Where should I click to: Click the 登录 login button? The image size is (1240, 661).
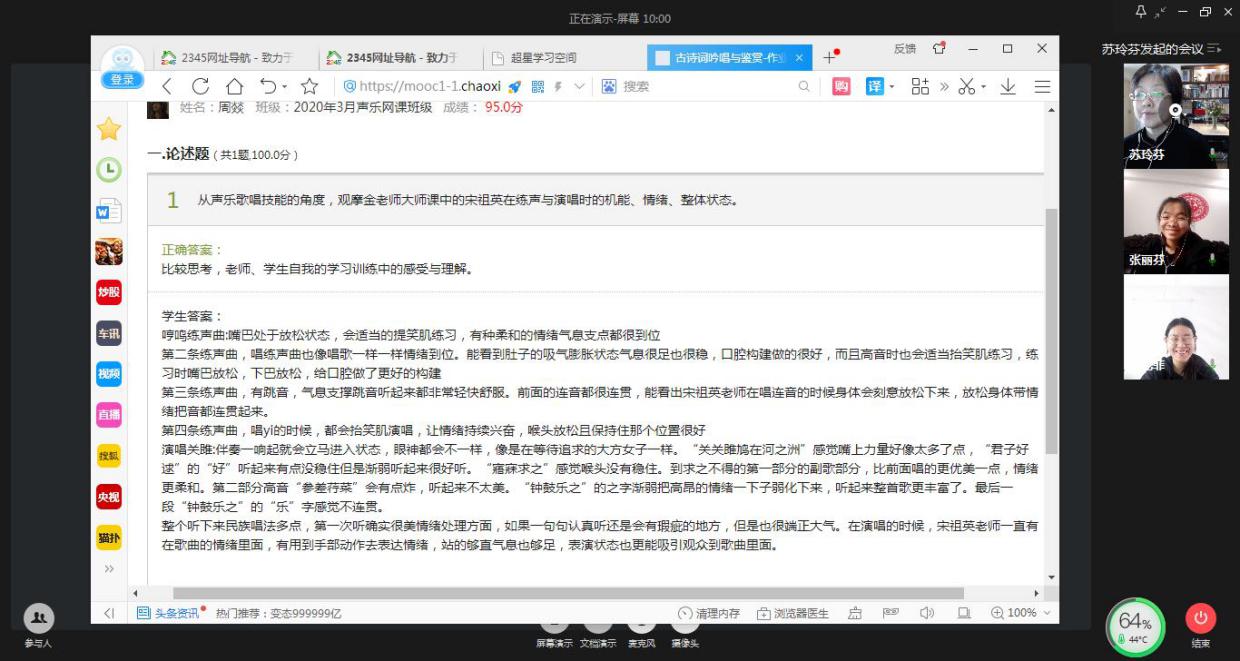121,80
